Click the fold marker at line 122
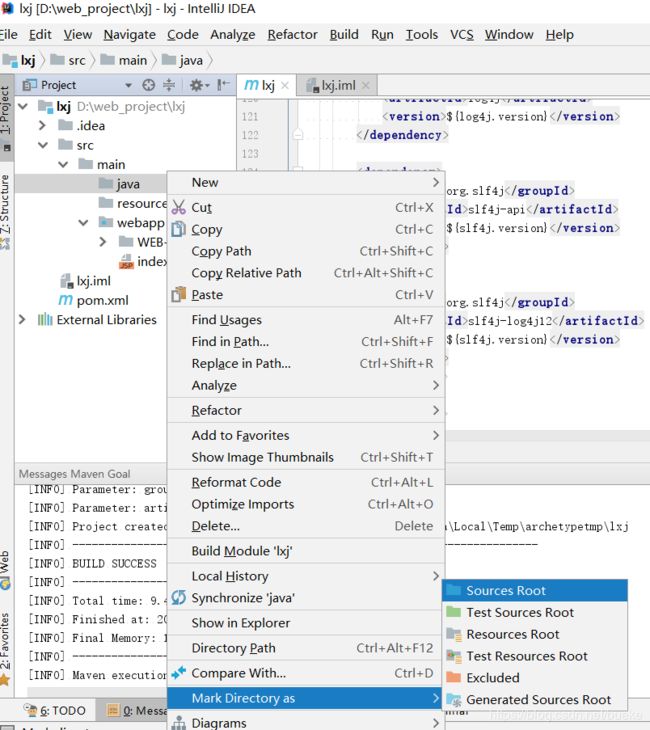This screenshot has height=730, width=650. point(298,135)
